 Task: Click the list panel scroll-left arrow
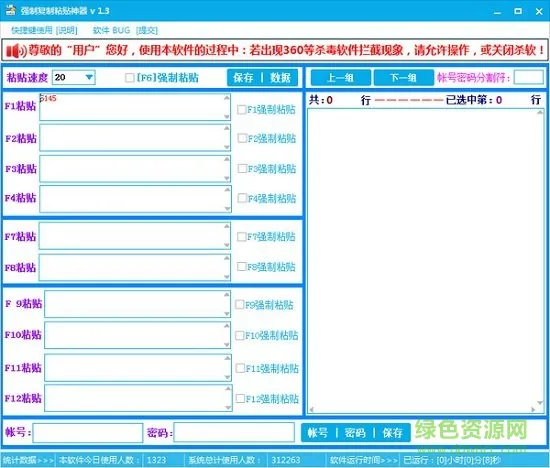(311, 409)
